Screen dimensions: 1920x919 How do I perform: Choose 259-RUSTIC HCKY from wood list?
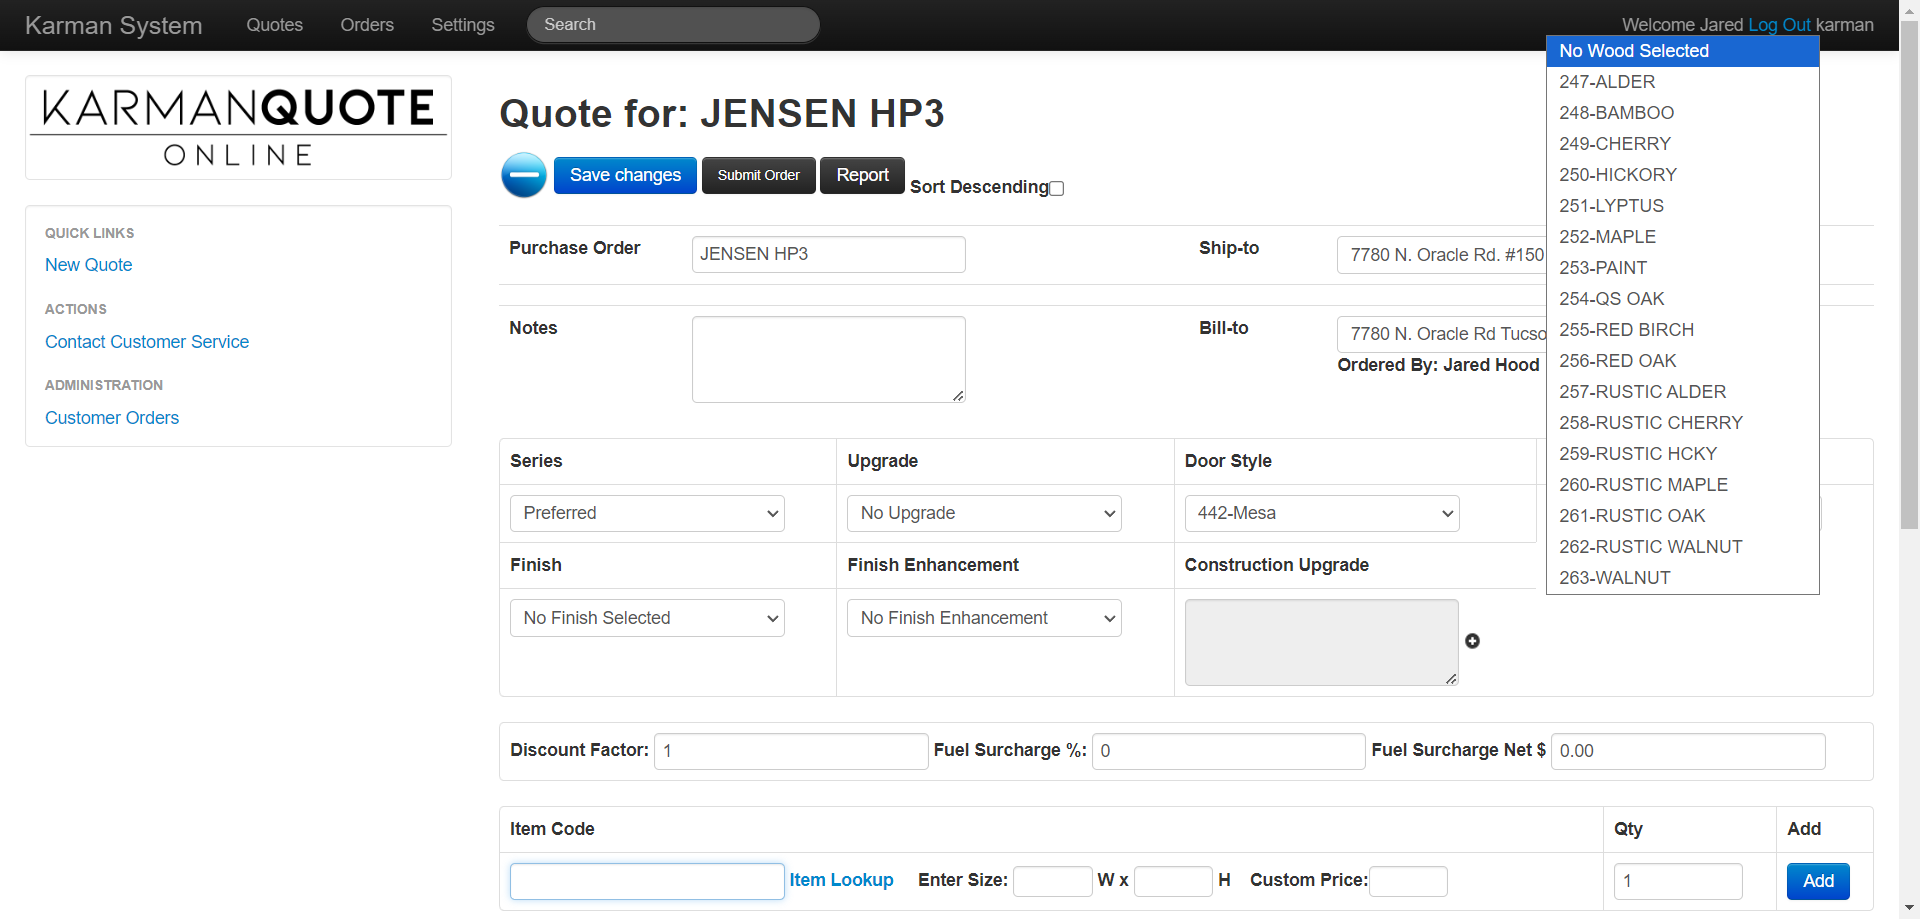1683,454
